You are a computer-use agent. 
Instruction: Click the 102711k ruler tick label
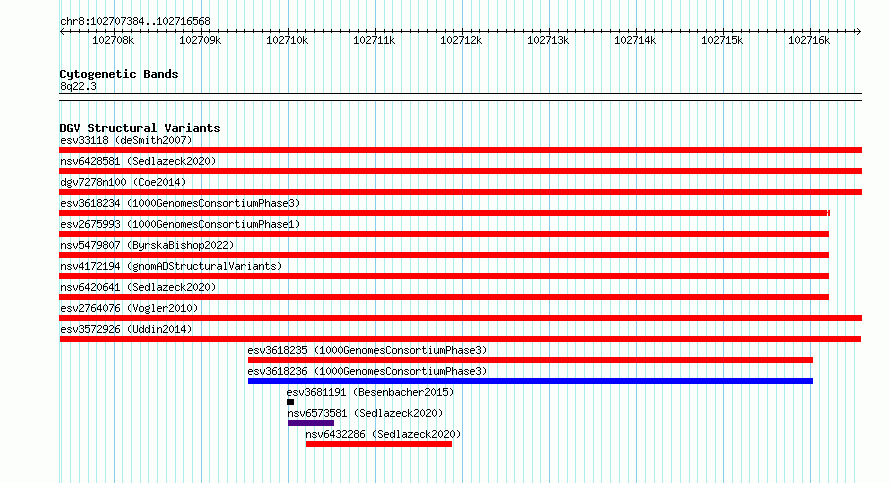pyautogui.click(x=373, y=40)
